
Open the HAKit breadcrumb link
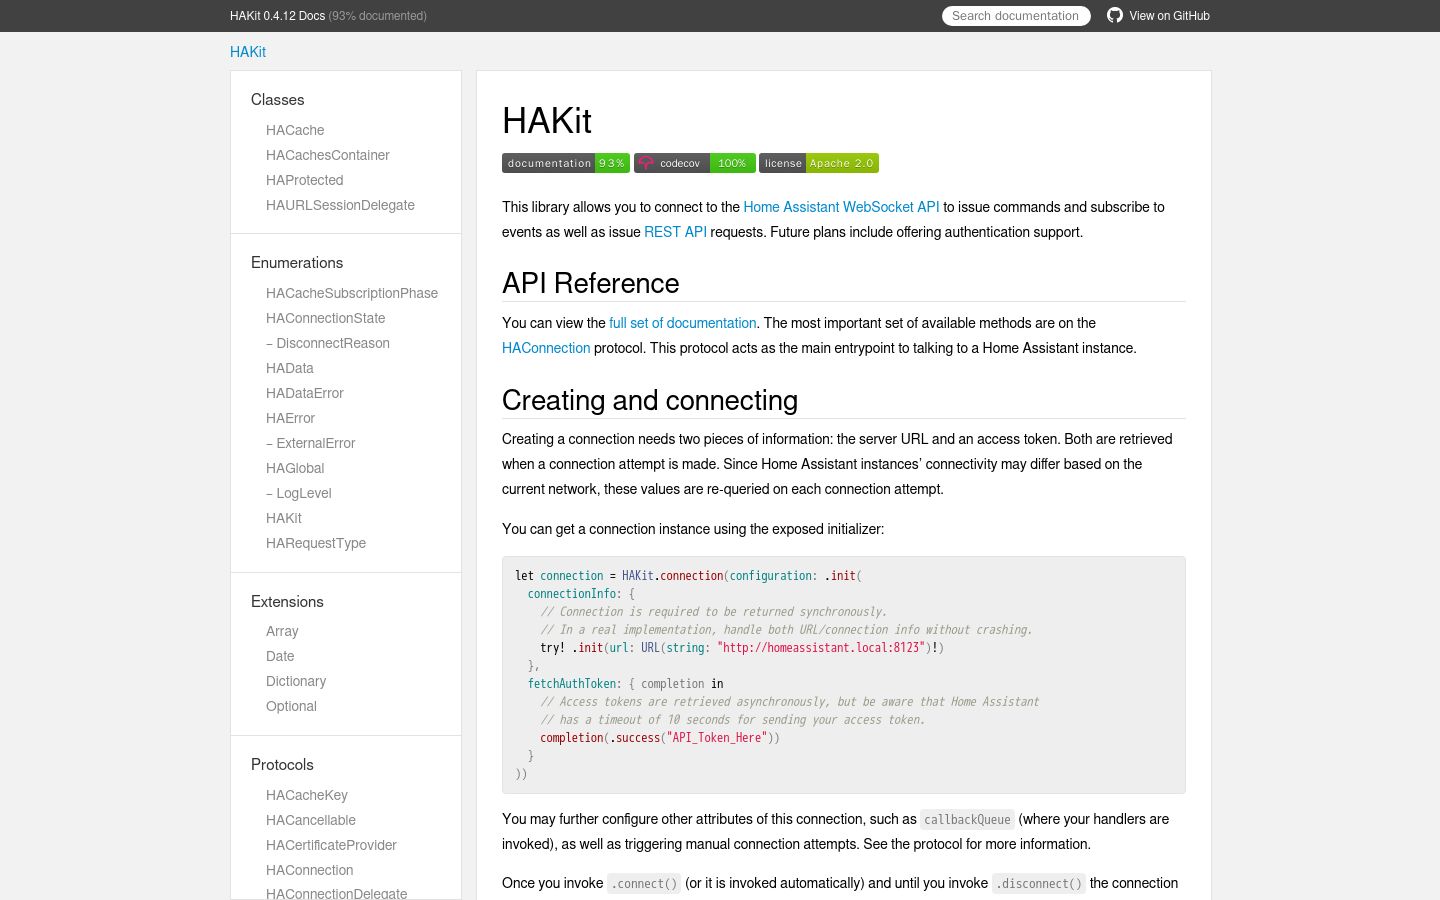(x=248, y=52)
